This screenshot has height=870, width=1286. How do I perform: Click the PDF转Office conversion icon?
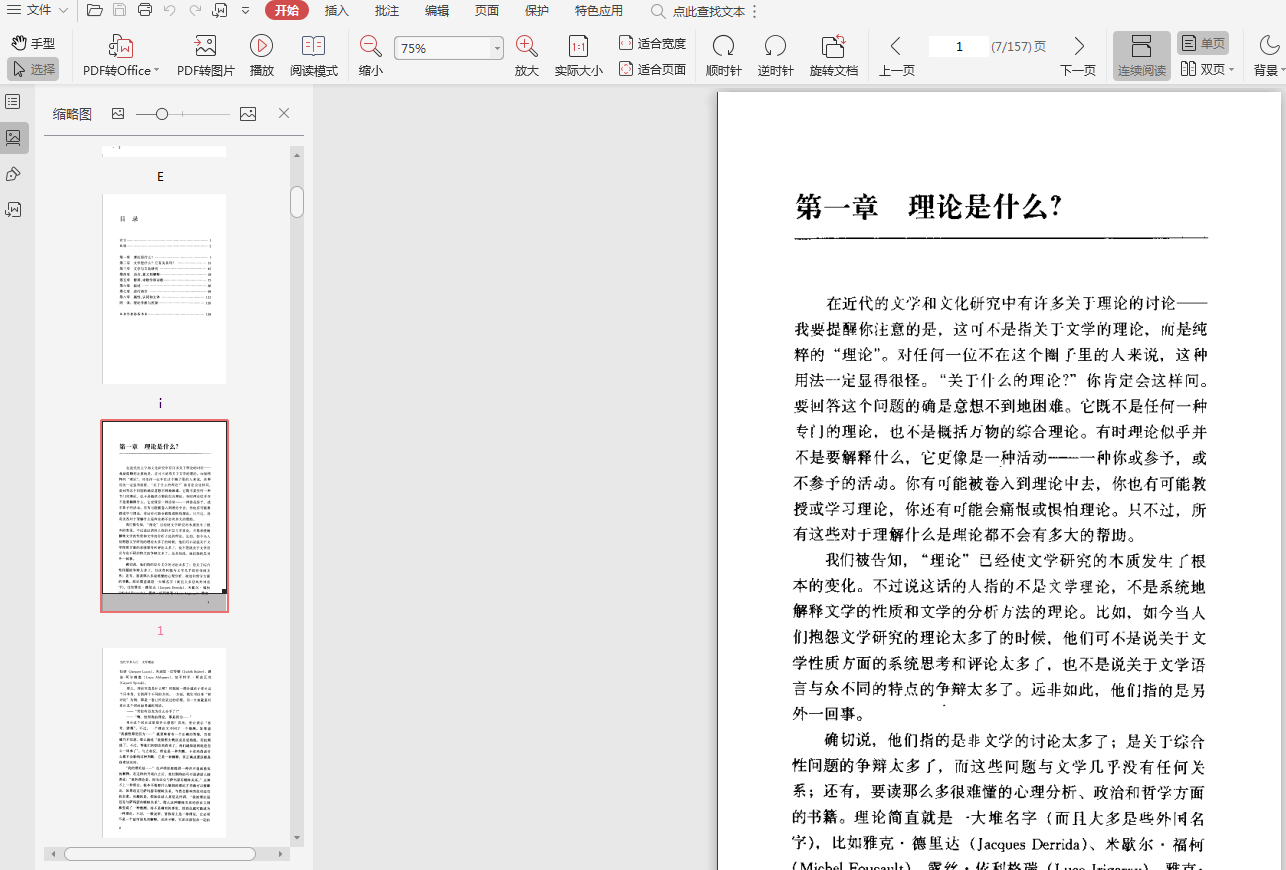click(121, 47)
